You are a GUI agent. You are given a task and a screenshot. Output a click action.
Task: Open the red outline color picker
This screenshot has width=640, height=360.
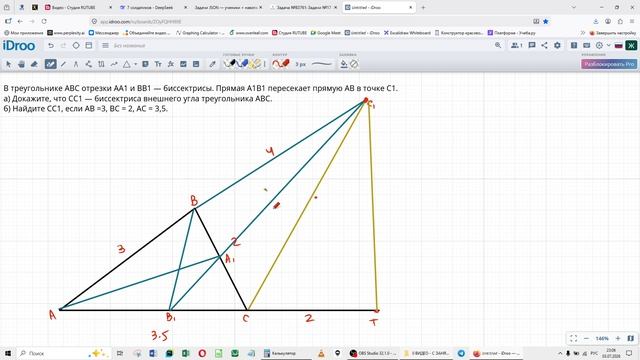281,64
